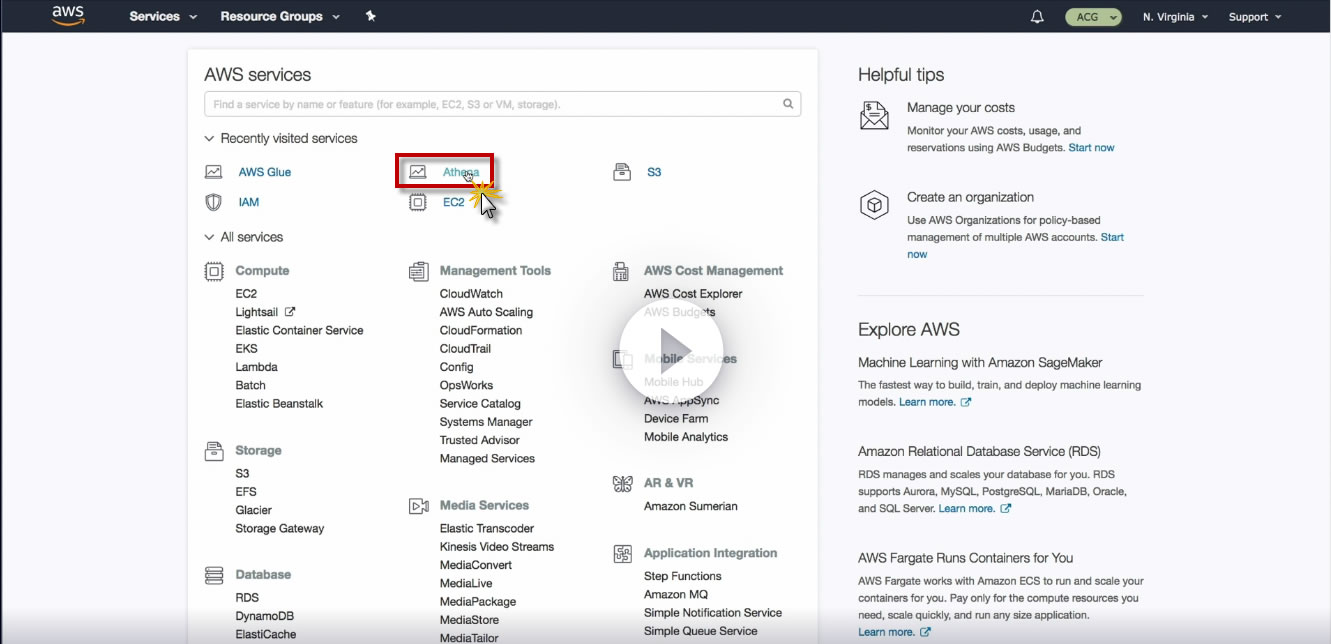This screenshot has height=644, width=1331.
Task: Open CloudFormation under Management Tools
Action: point(481,330)
